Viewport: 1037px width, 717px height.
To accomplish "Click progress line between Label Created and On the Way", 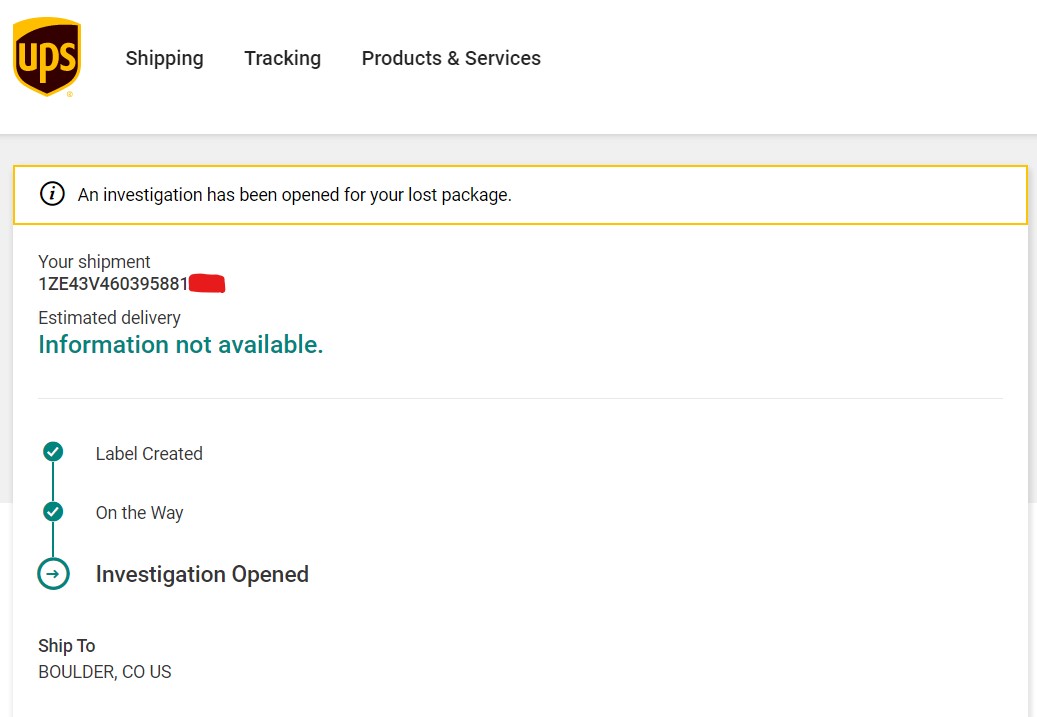I will point(53,482).
